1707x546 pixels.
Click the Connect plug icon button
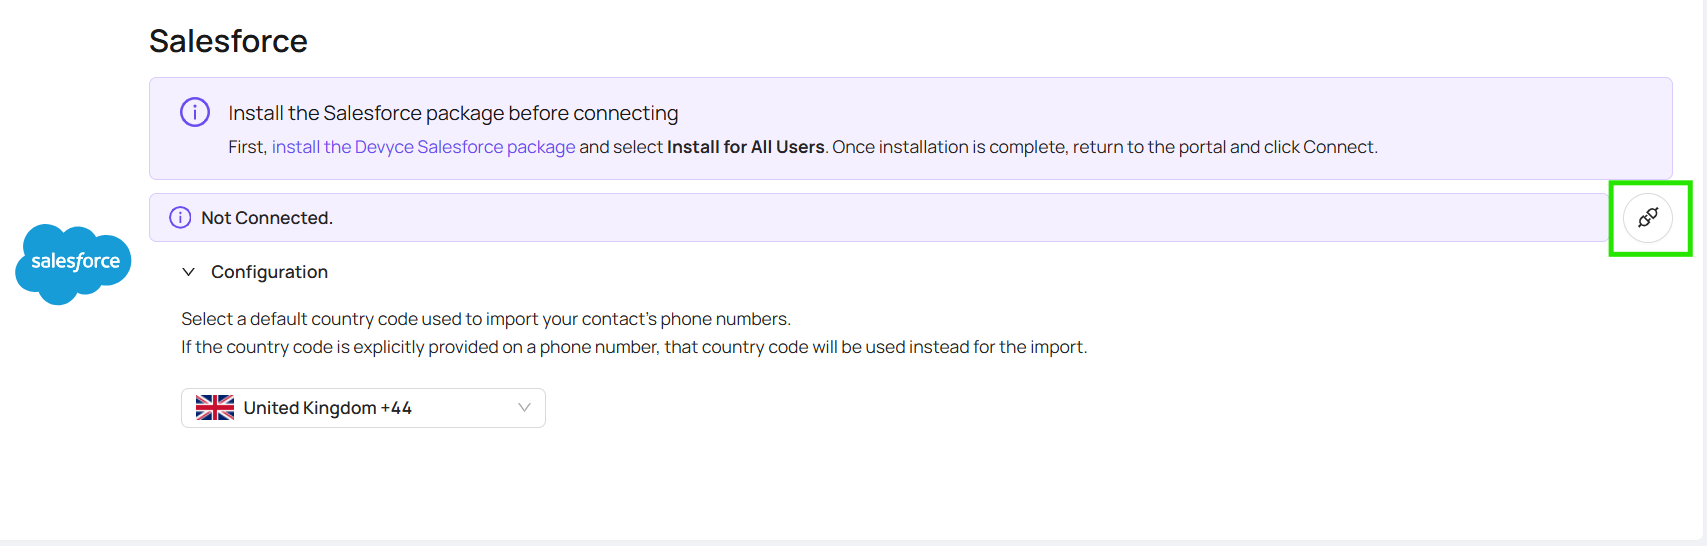(1648, 217)
